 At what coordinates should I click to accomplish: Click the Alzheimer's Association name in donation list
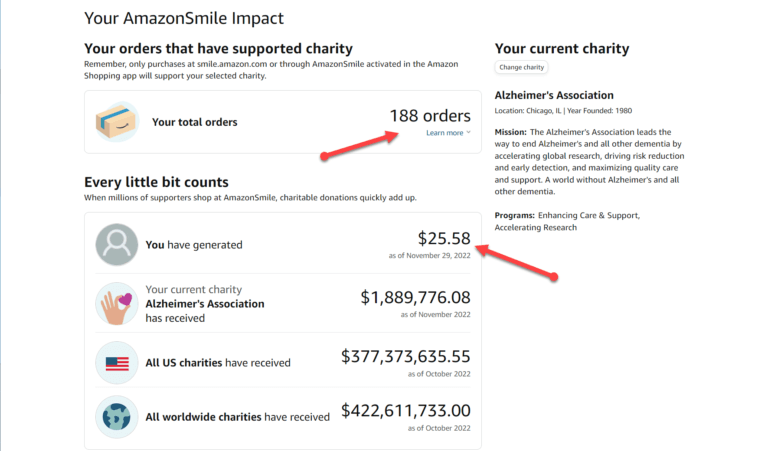tap(205, 304)
